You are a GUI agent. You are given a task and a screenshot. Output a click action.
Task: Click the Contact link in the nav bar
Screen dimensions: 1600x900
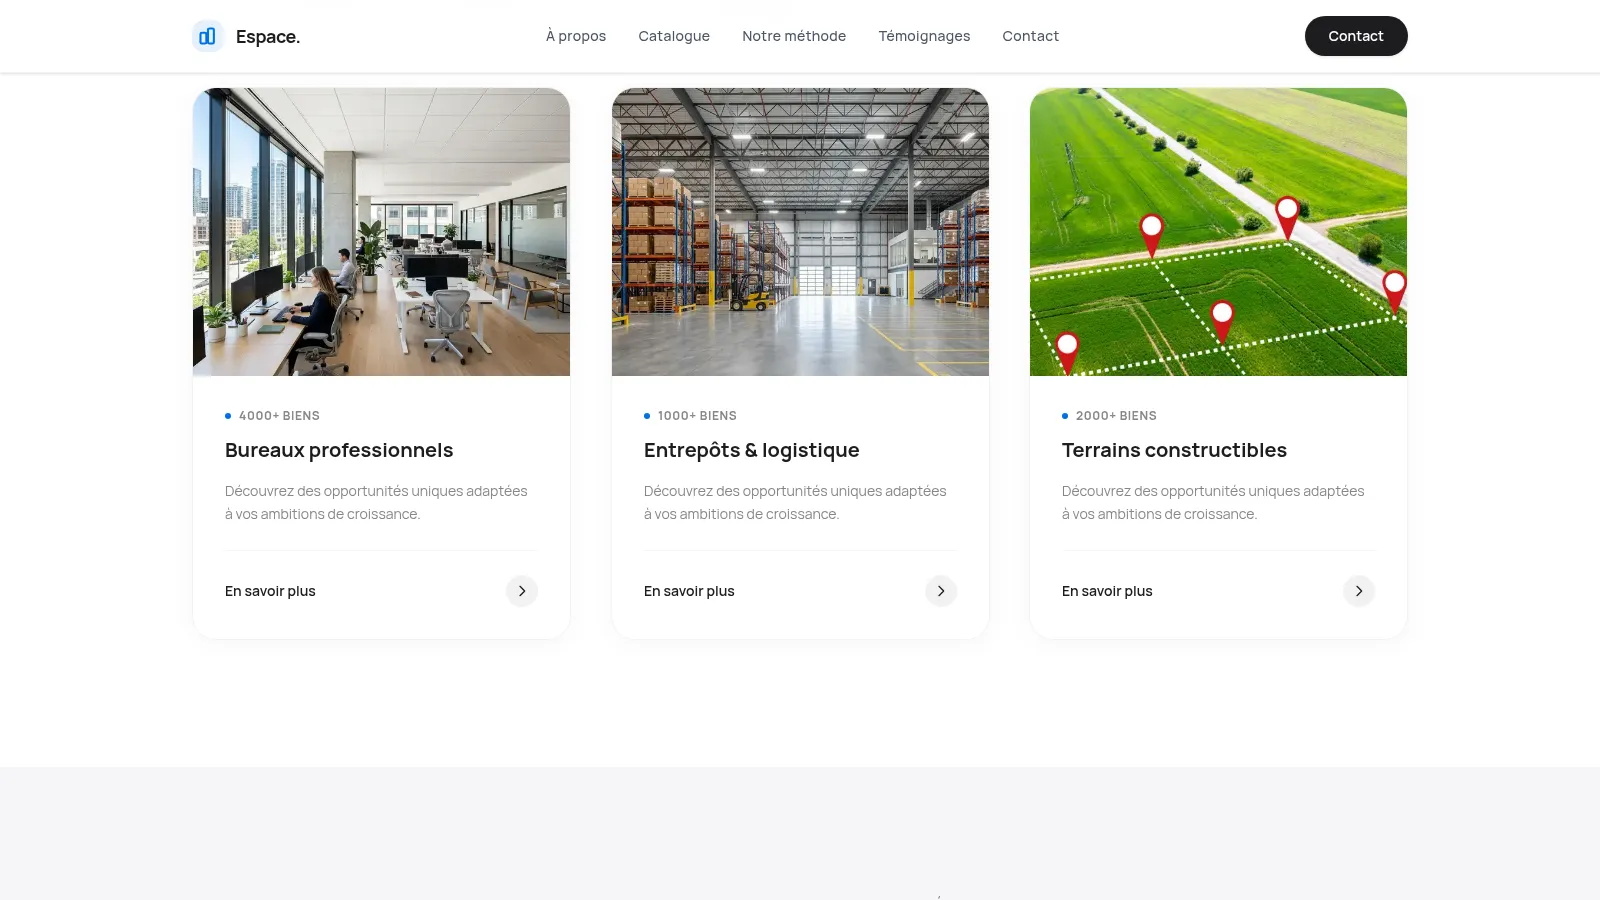click(x=1030, y=36)
